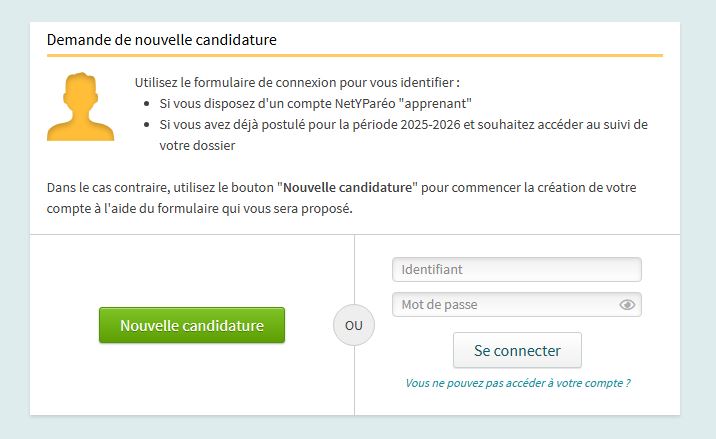
Task: Focus the Mot de passe field
Action: pyautogui.click(x=505, y=305)
